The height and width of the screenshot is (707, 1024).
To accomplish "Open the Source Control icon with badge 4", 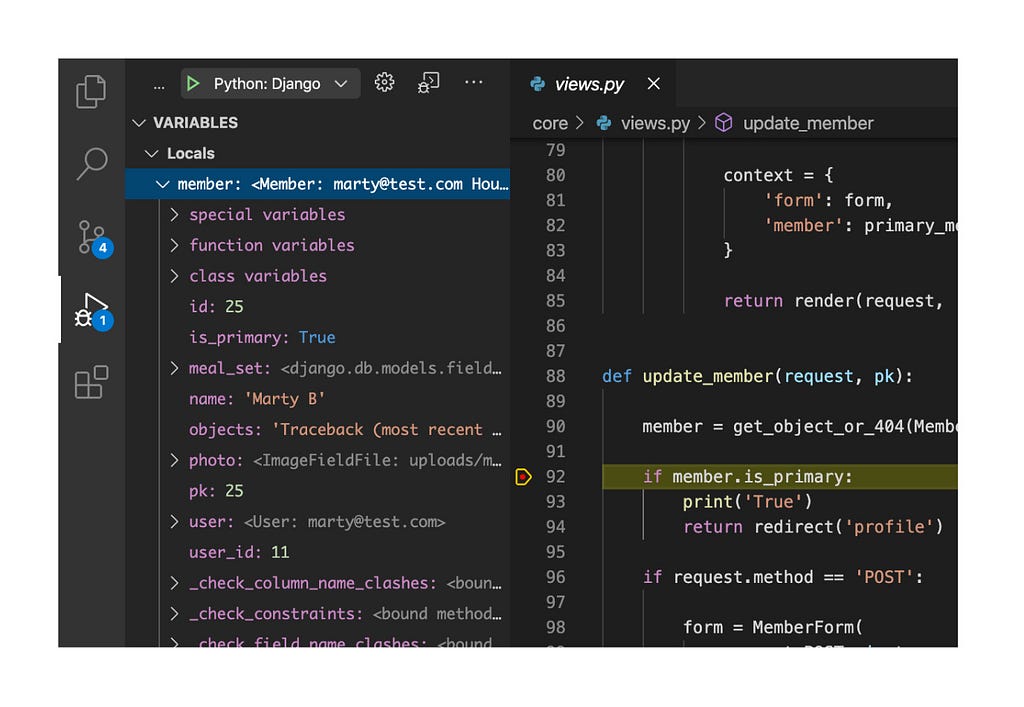I will (95, 238).
